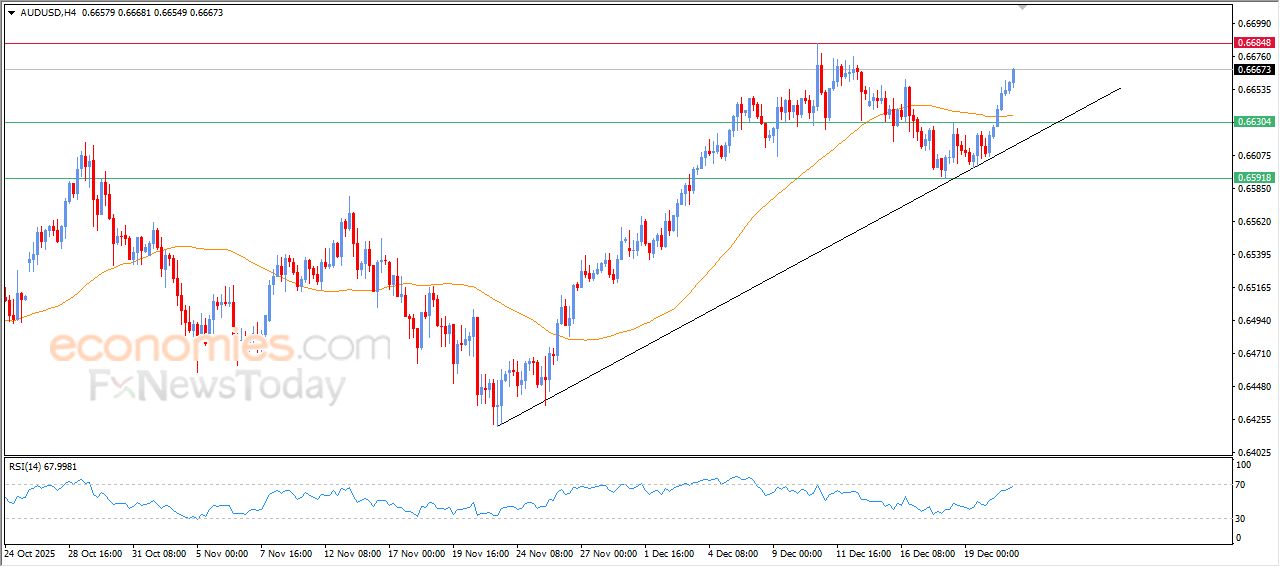Click the current price label 0.66673
This screenshot has width=1280, height=567.
point(1254,70)
